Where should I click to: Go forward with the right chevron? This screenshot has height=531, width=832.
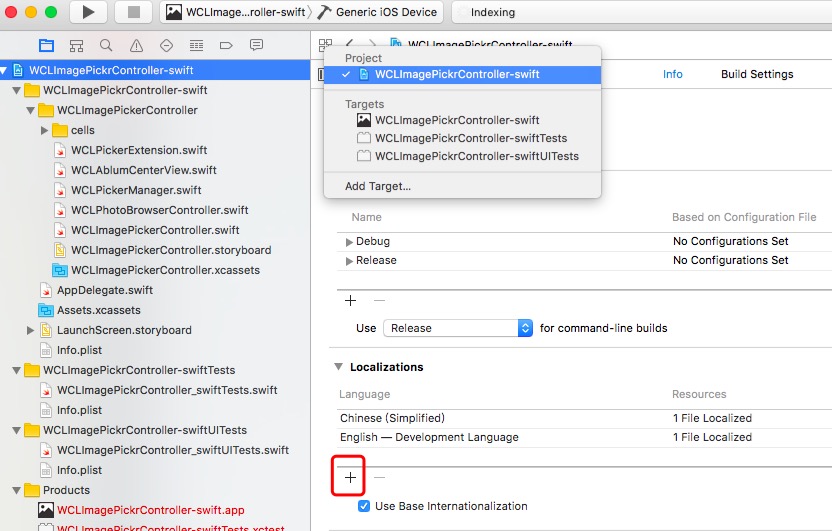pos(372,43)
